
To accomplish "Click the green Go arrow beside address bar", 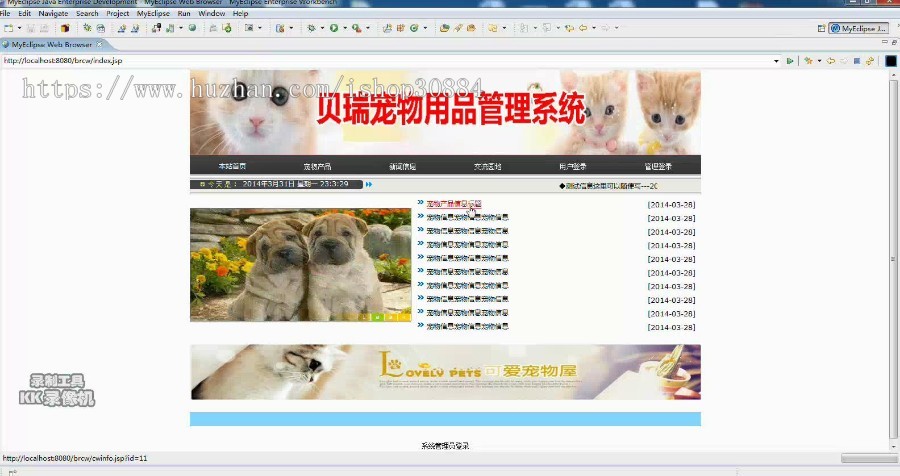I will coord(790,61).
